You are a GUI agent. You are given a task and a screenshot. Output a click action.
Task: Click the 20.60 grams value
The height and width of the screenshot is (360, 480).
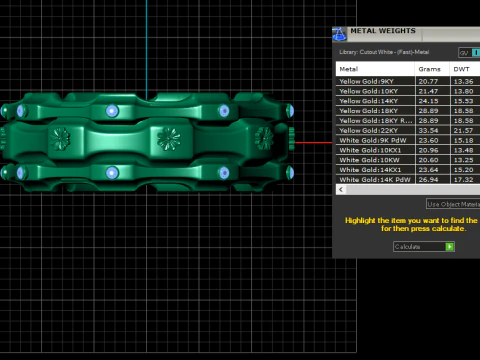pos(428,160)
